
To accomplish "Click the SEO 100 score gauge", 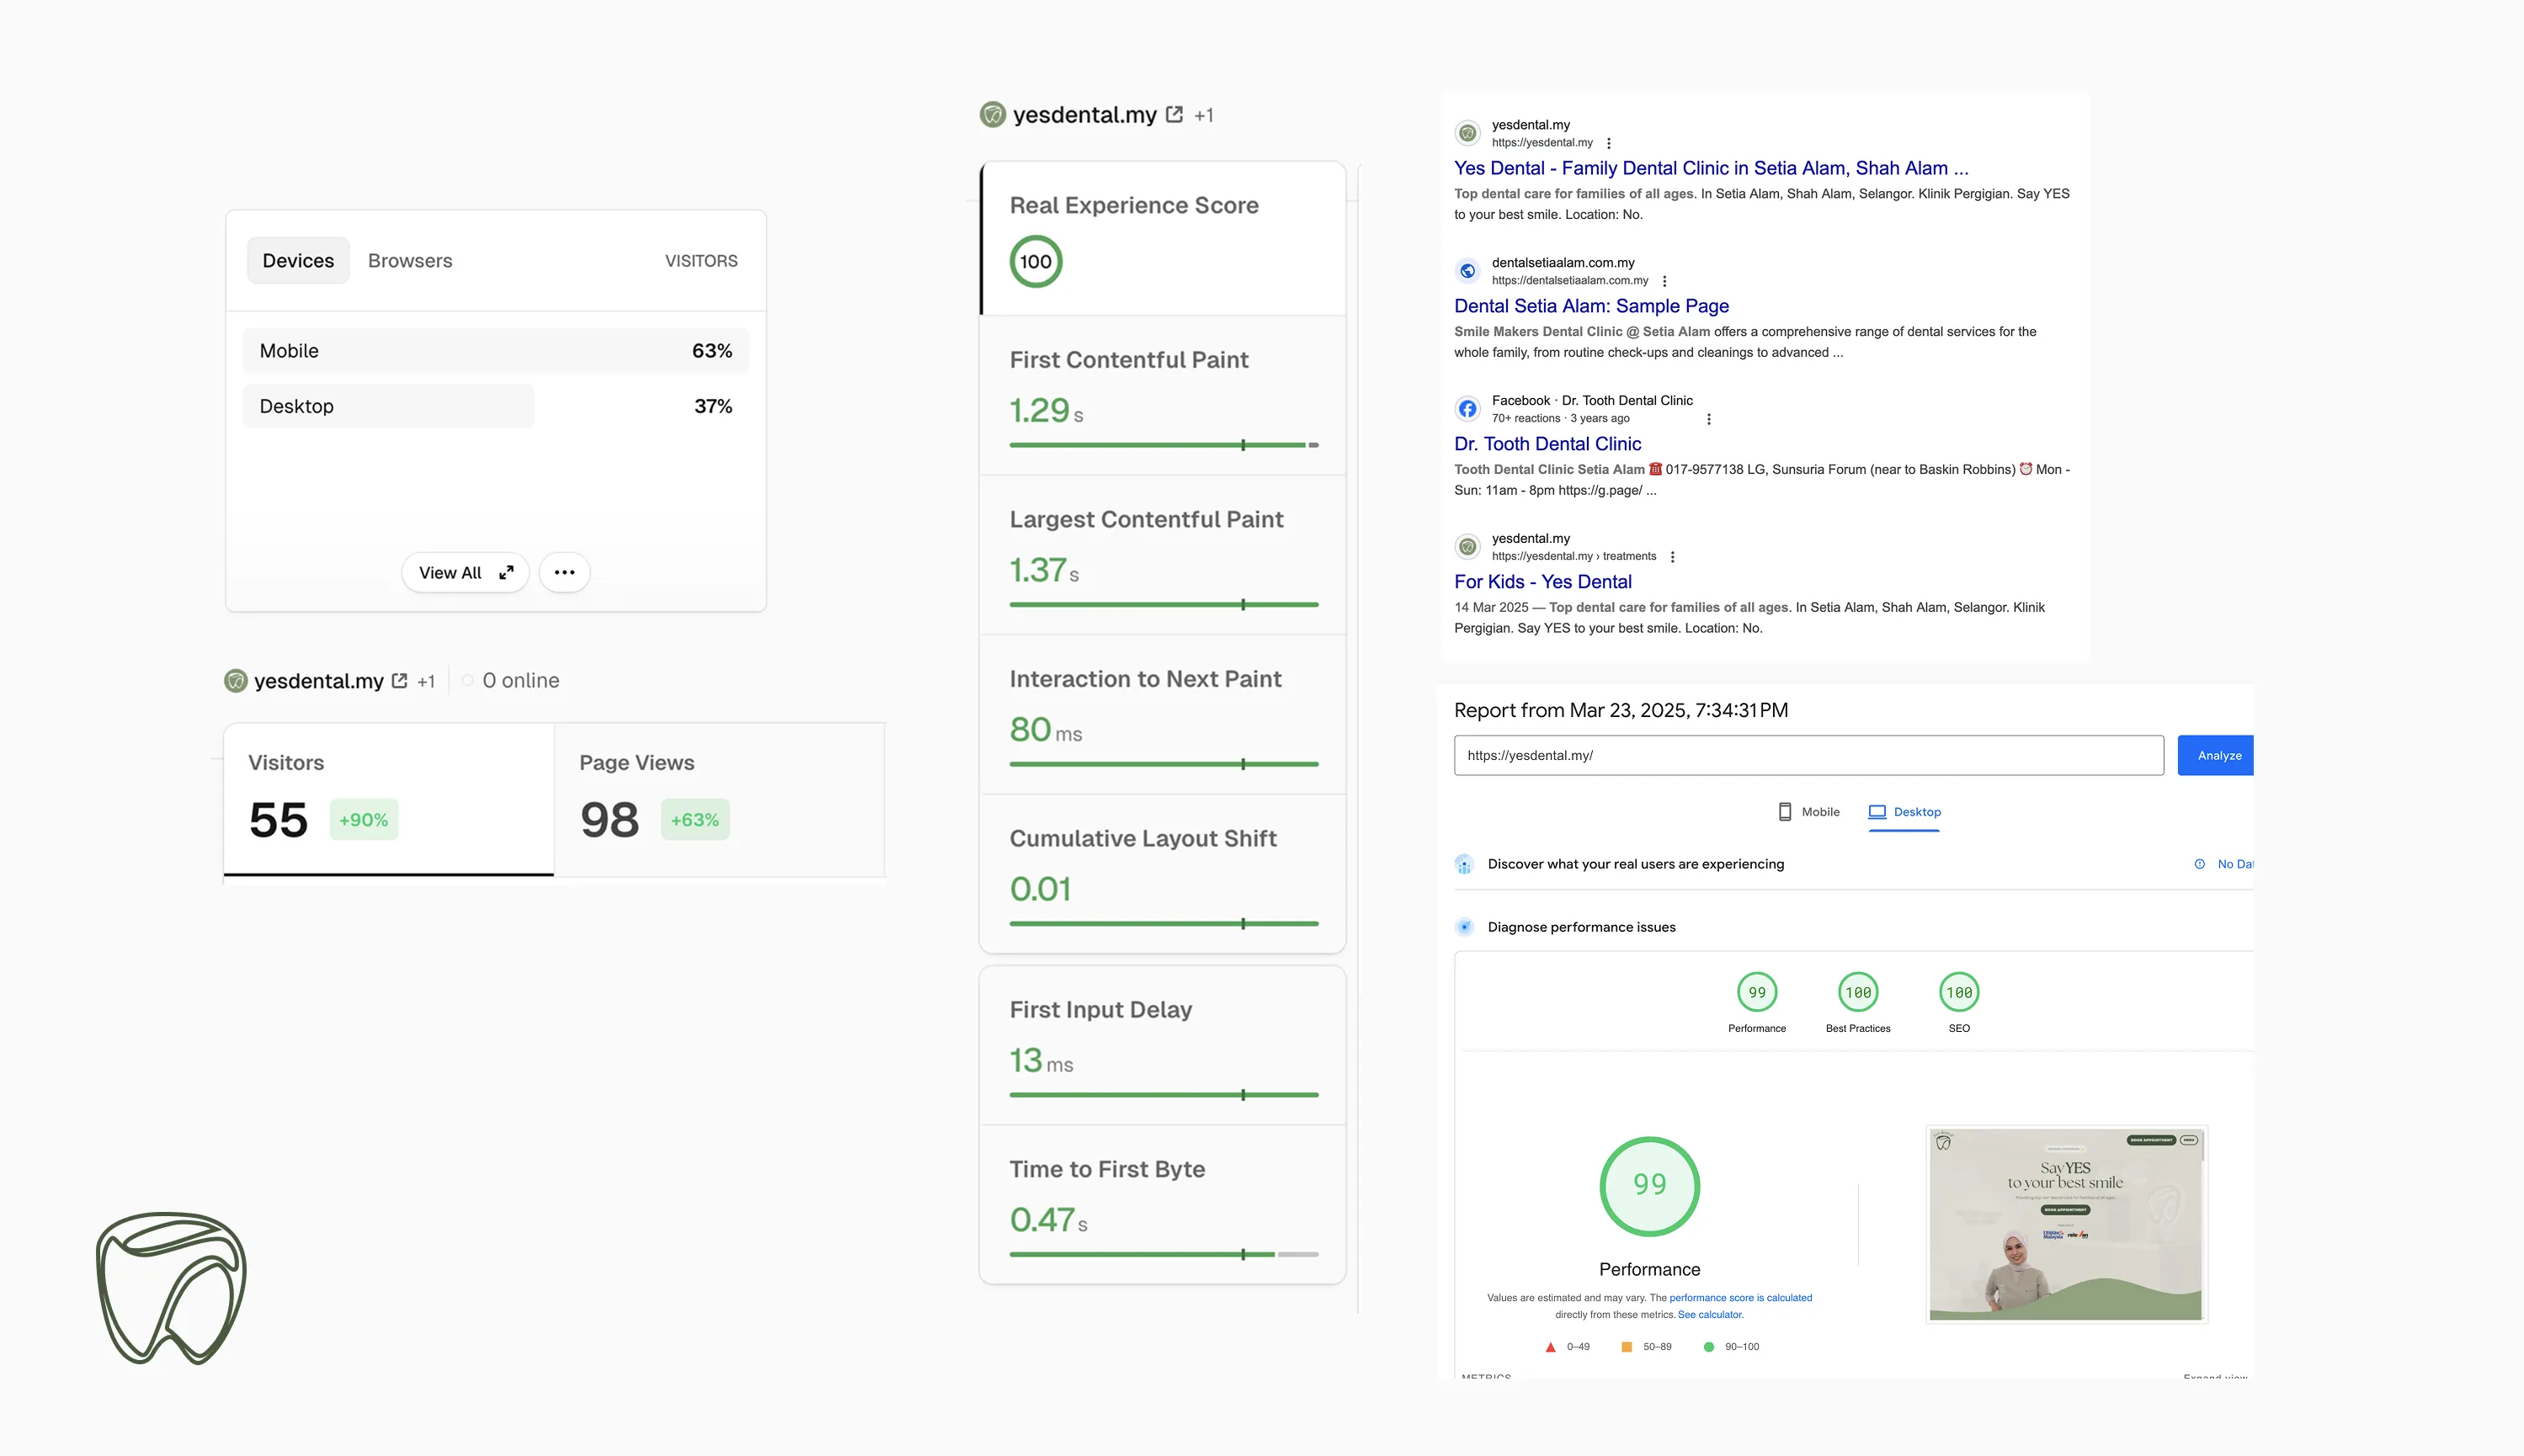I will tap(1959, 992).
